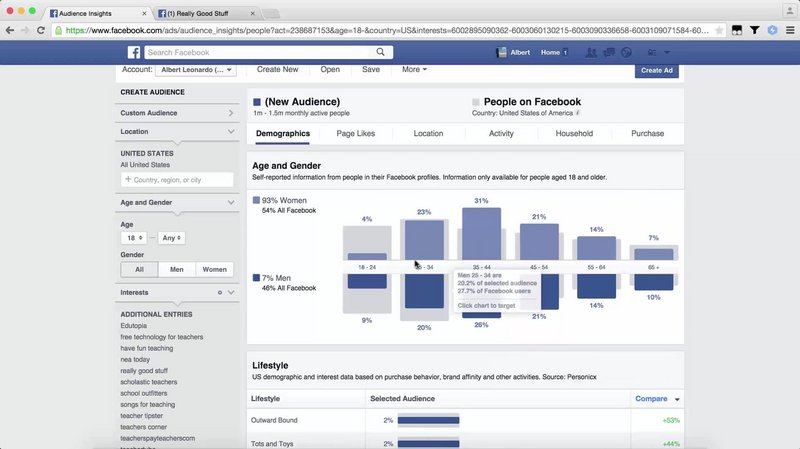Reload the page in browser

[41, 30]
